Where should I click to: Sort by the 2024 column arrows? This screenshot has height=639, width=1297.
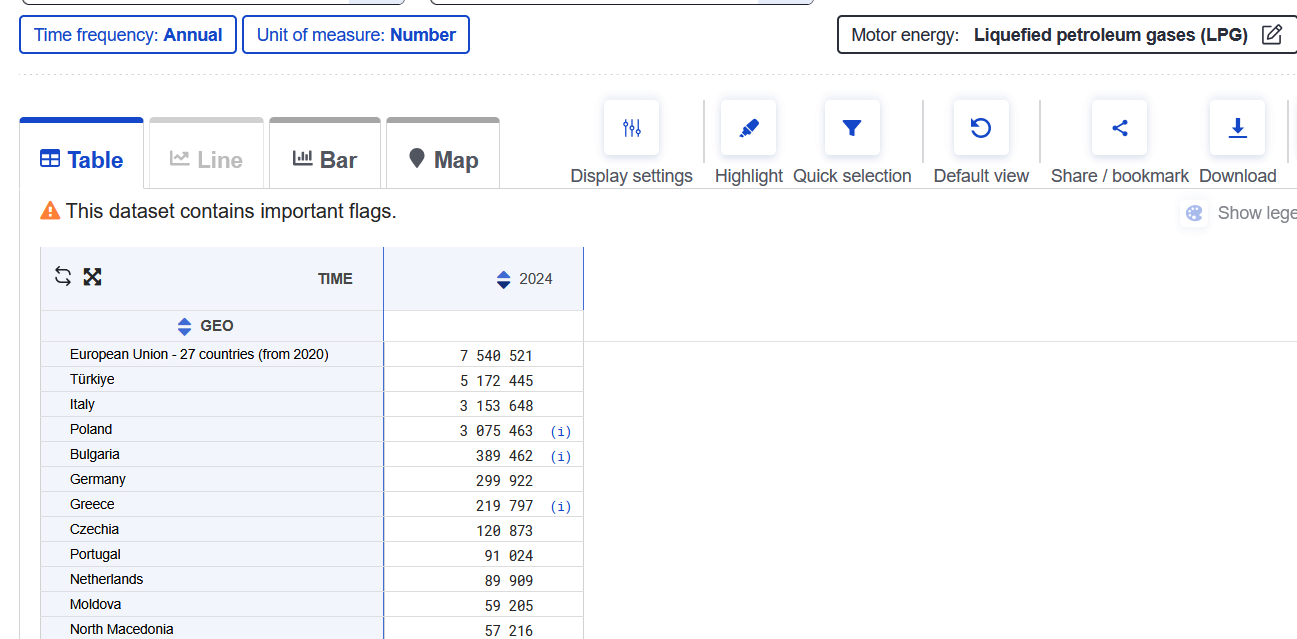click(x=503, y=279)
